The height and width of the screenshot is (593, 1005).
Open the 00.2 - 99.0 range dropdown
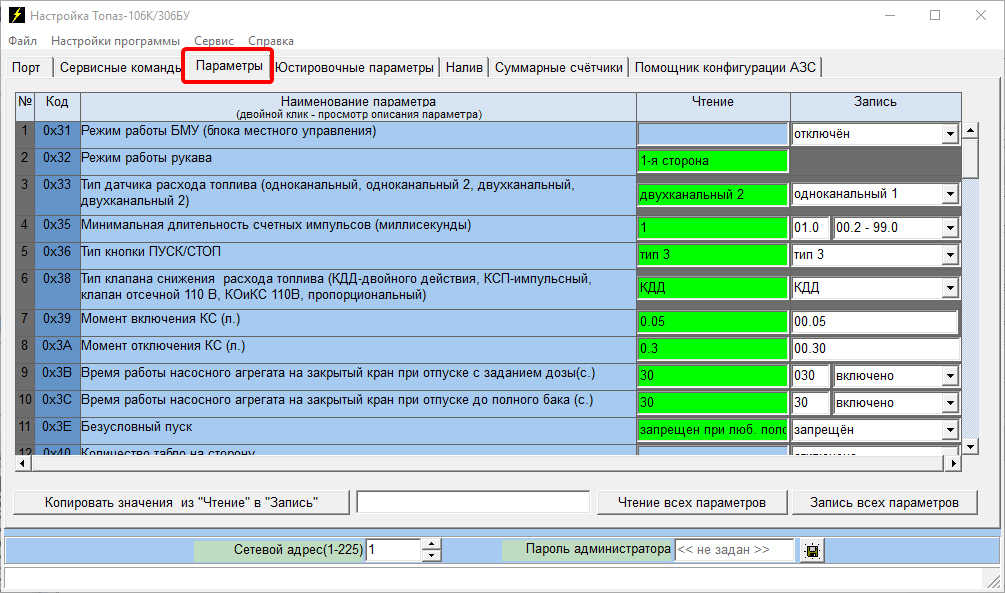click(951, 228)
